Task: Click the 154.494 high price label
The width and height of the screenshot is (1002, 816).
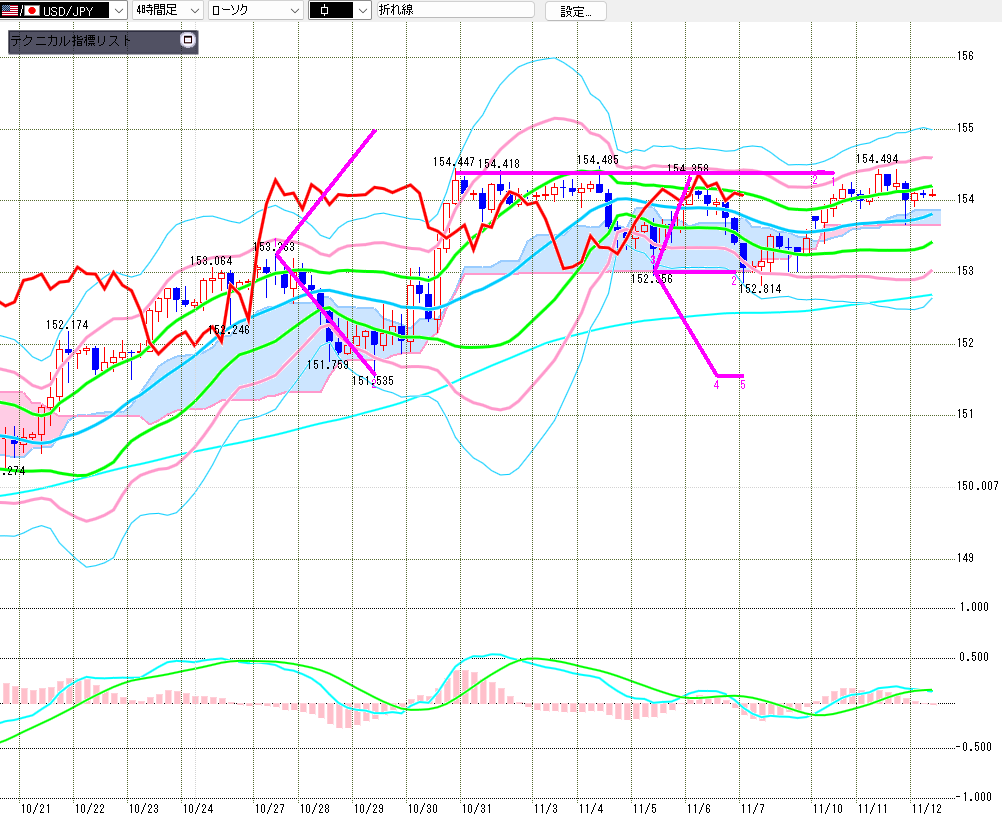Action: pyautogui.click(x=876, y=159)
